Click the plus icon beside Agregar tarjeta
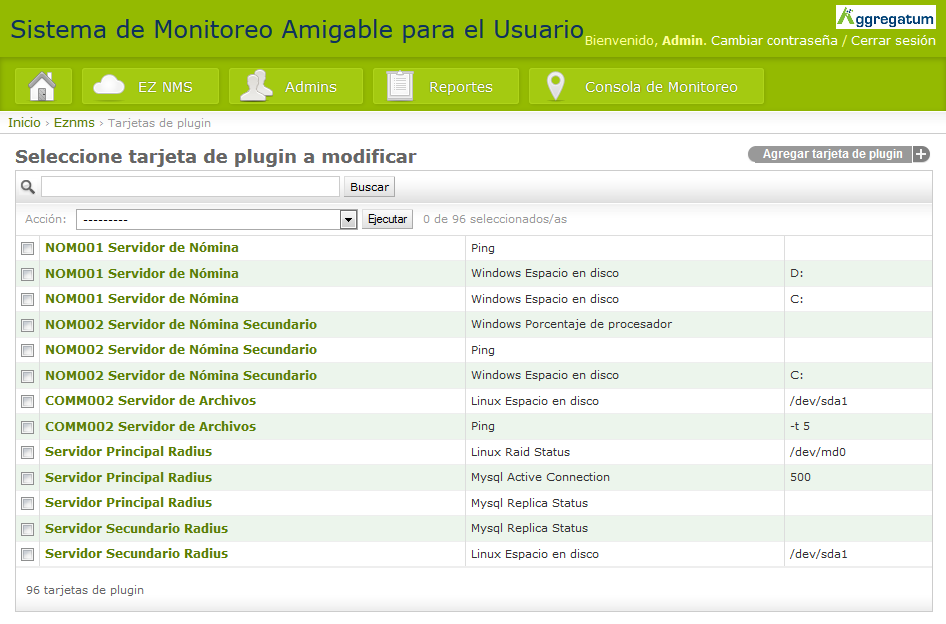This screenshot has width=946, height=624. (x=921, y=154)
